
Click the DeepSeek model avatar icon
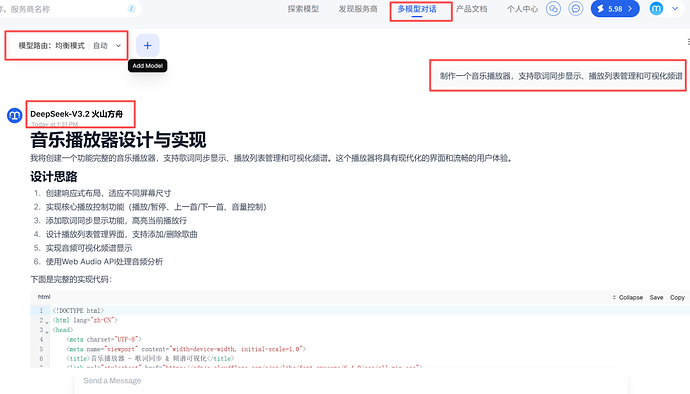[x=15, y=115]
